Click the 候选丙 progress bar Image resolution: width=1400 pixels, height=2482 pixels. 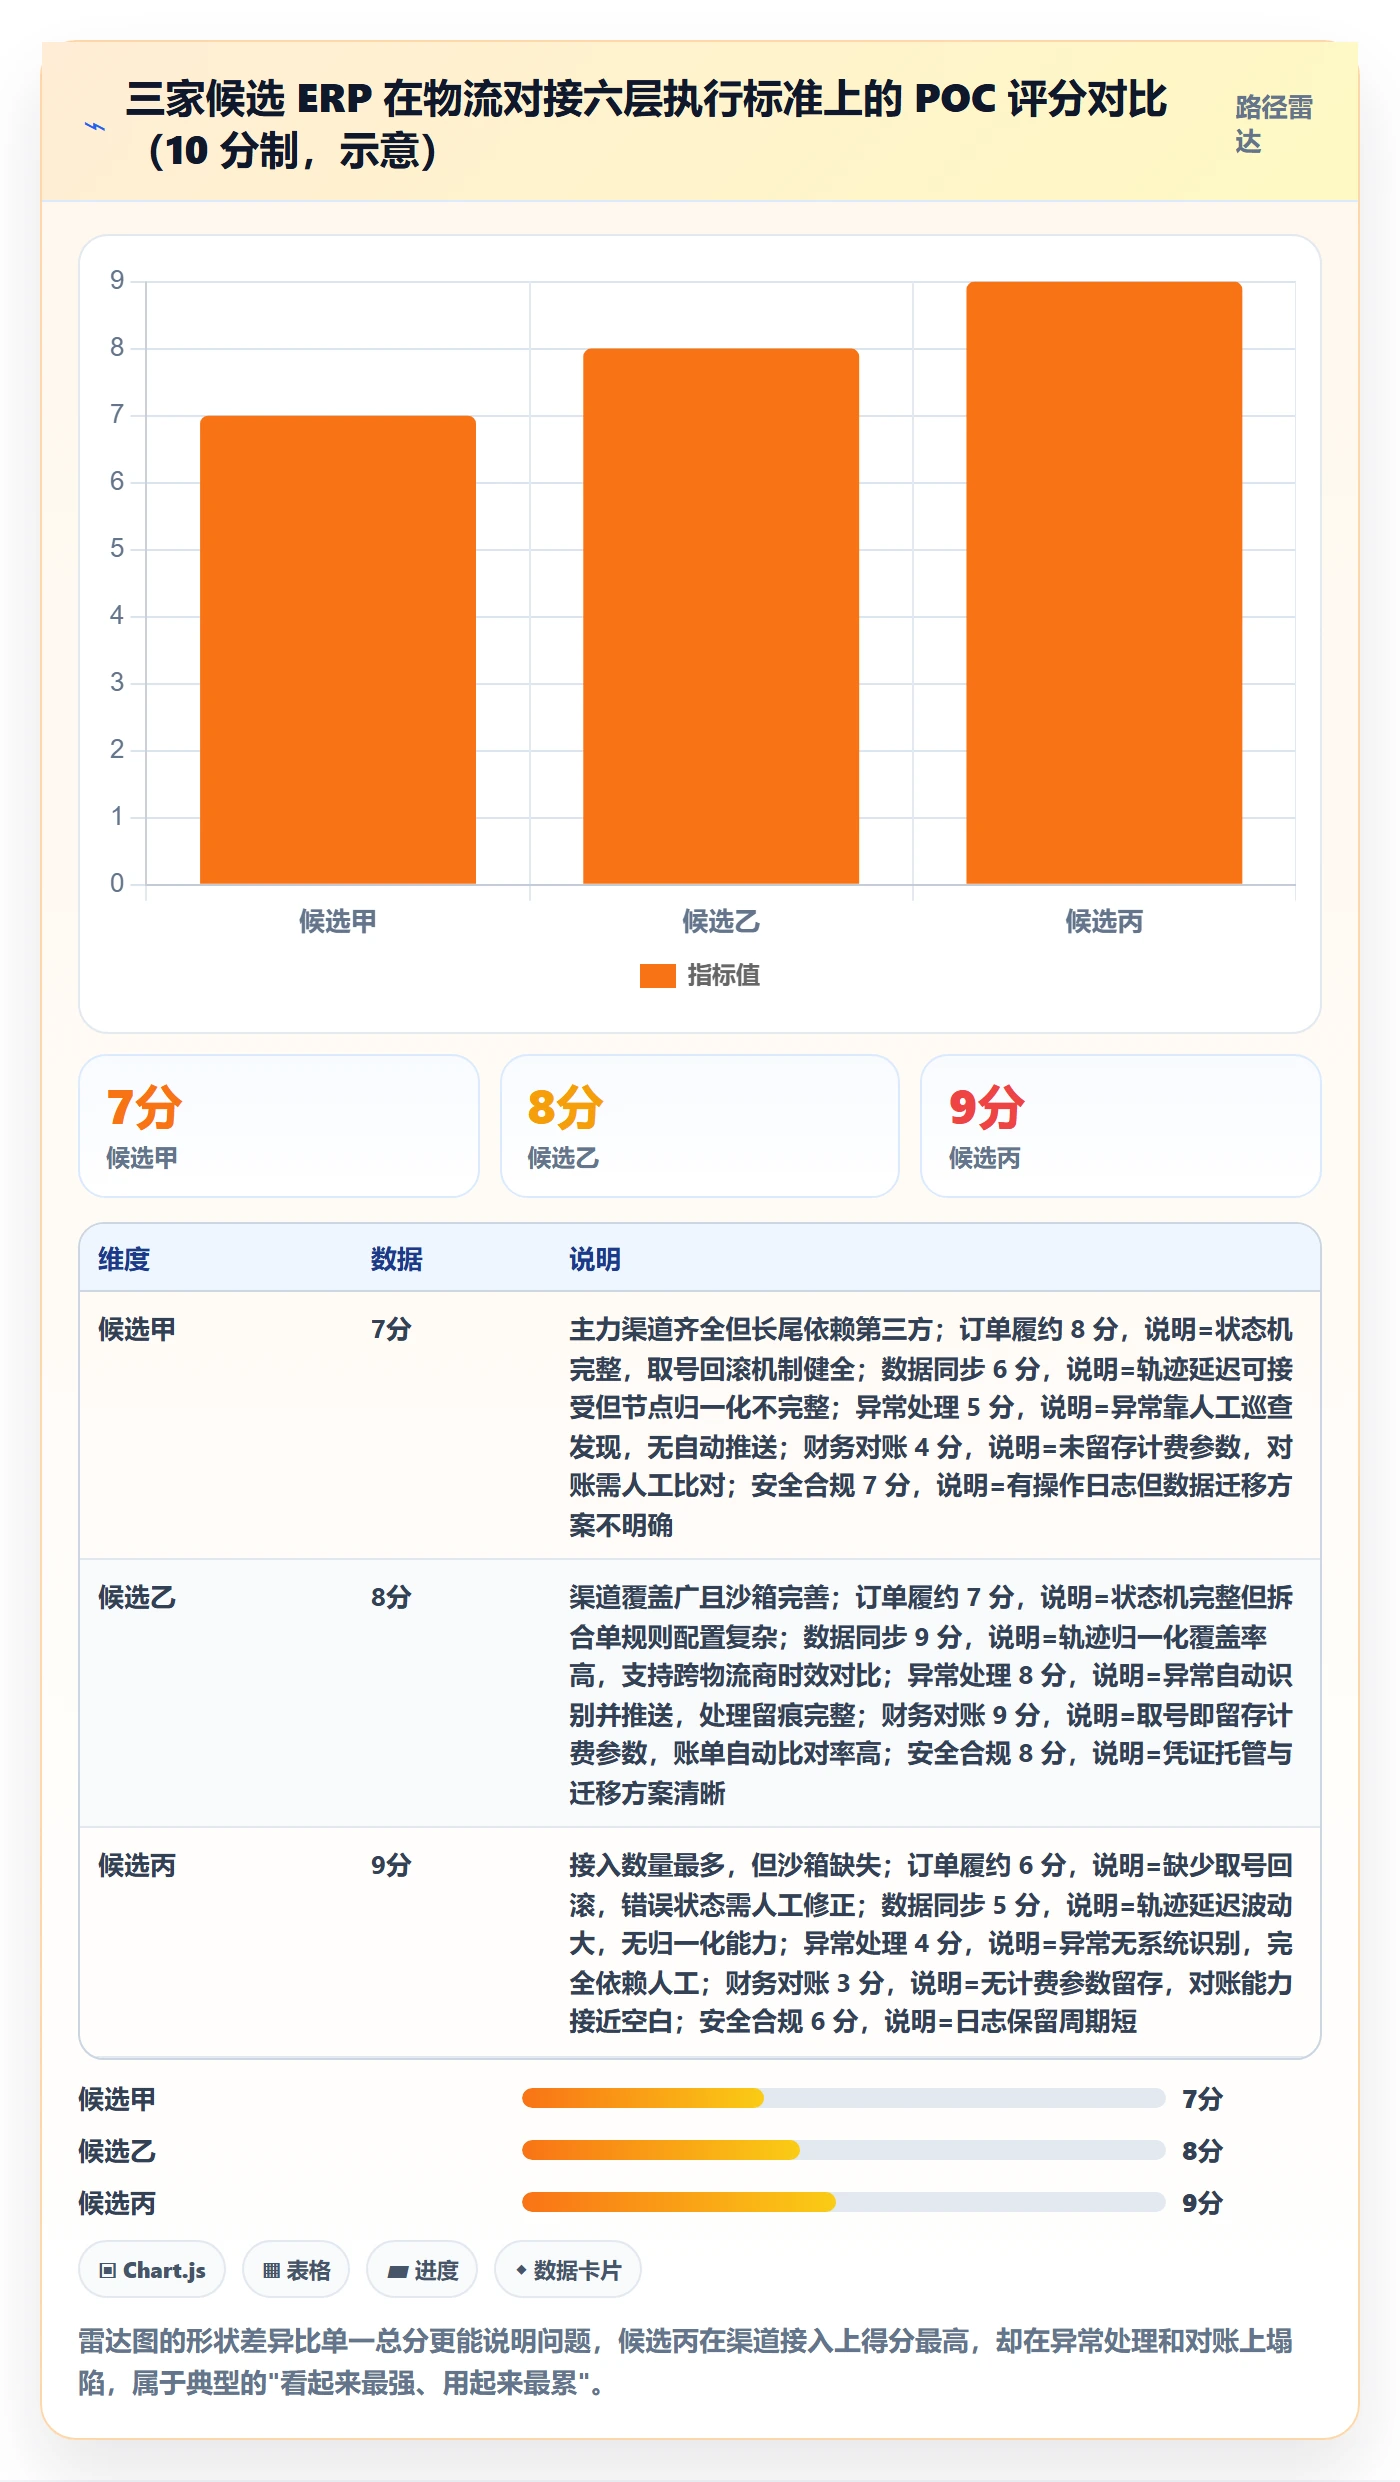844,2202
